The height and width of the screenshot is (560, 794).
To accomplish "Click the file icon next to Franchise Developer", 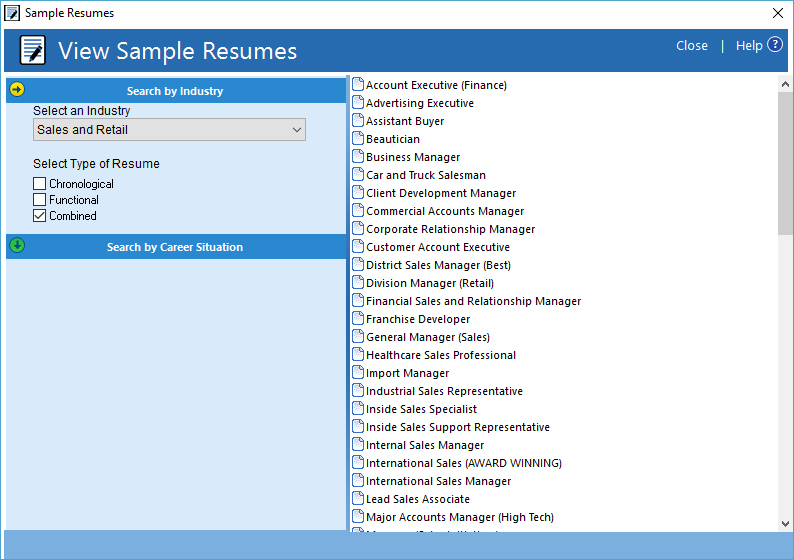I will (x=358, y=319).
